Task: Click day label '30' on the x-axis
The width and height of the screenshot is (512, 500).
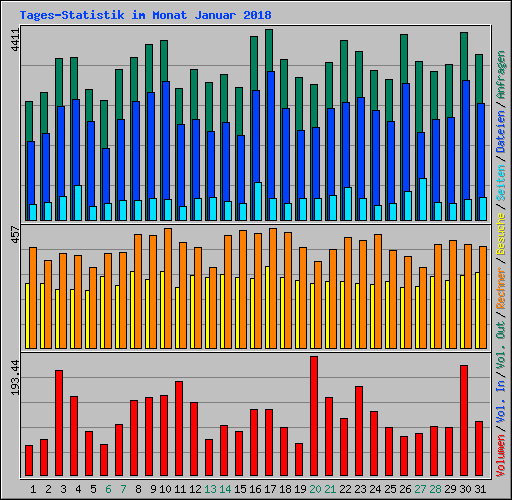Action: 465,489
